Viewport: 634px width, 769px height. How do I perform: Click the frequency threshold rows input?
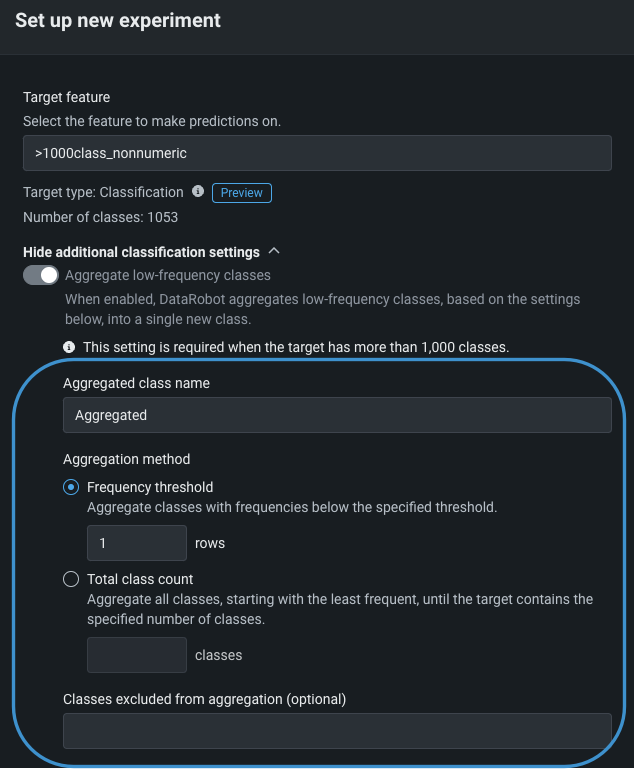tap(137, 543)
